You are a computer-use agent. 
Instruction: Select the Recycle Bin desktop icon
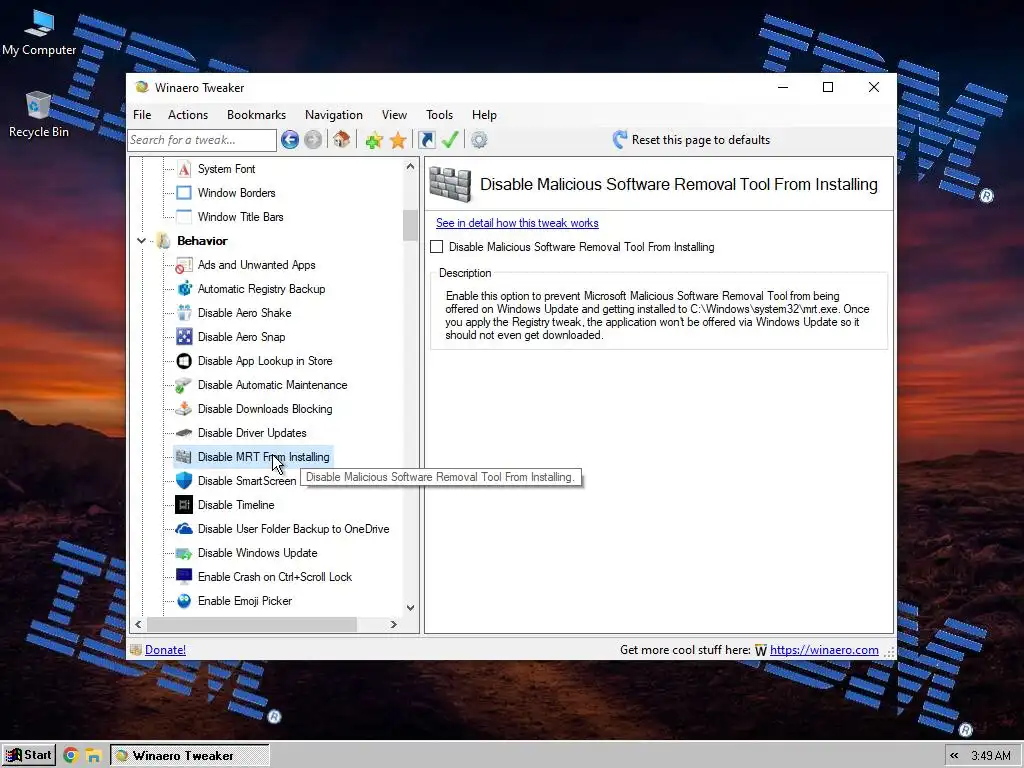(39, 116)
